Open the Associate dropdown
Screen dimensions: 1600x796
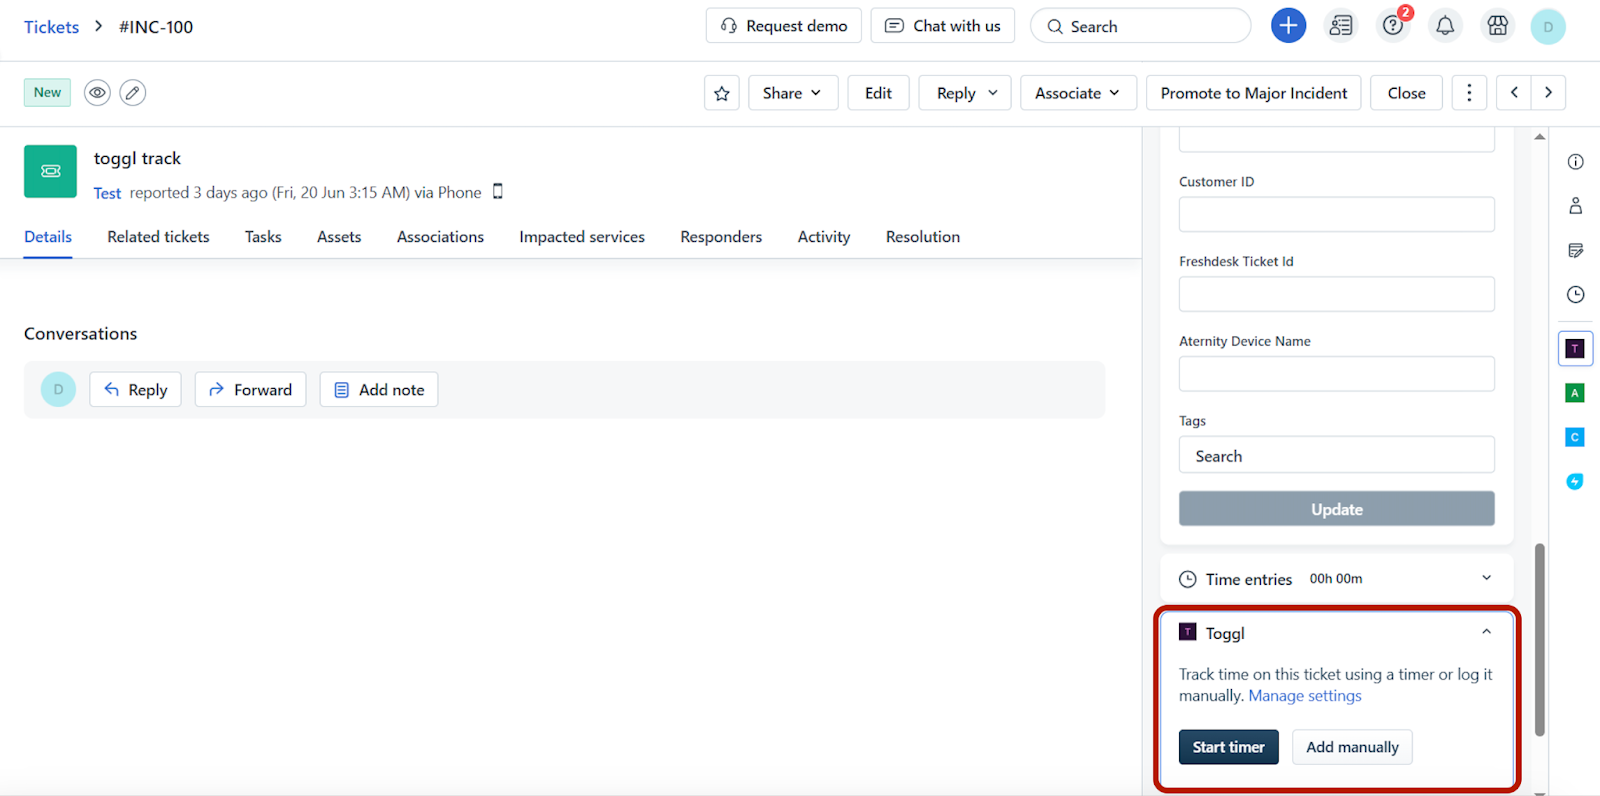[x=1078, y=93]
